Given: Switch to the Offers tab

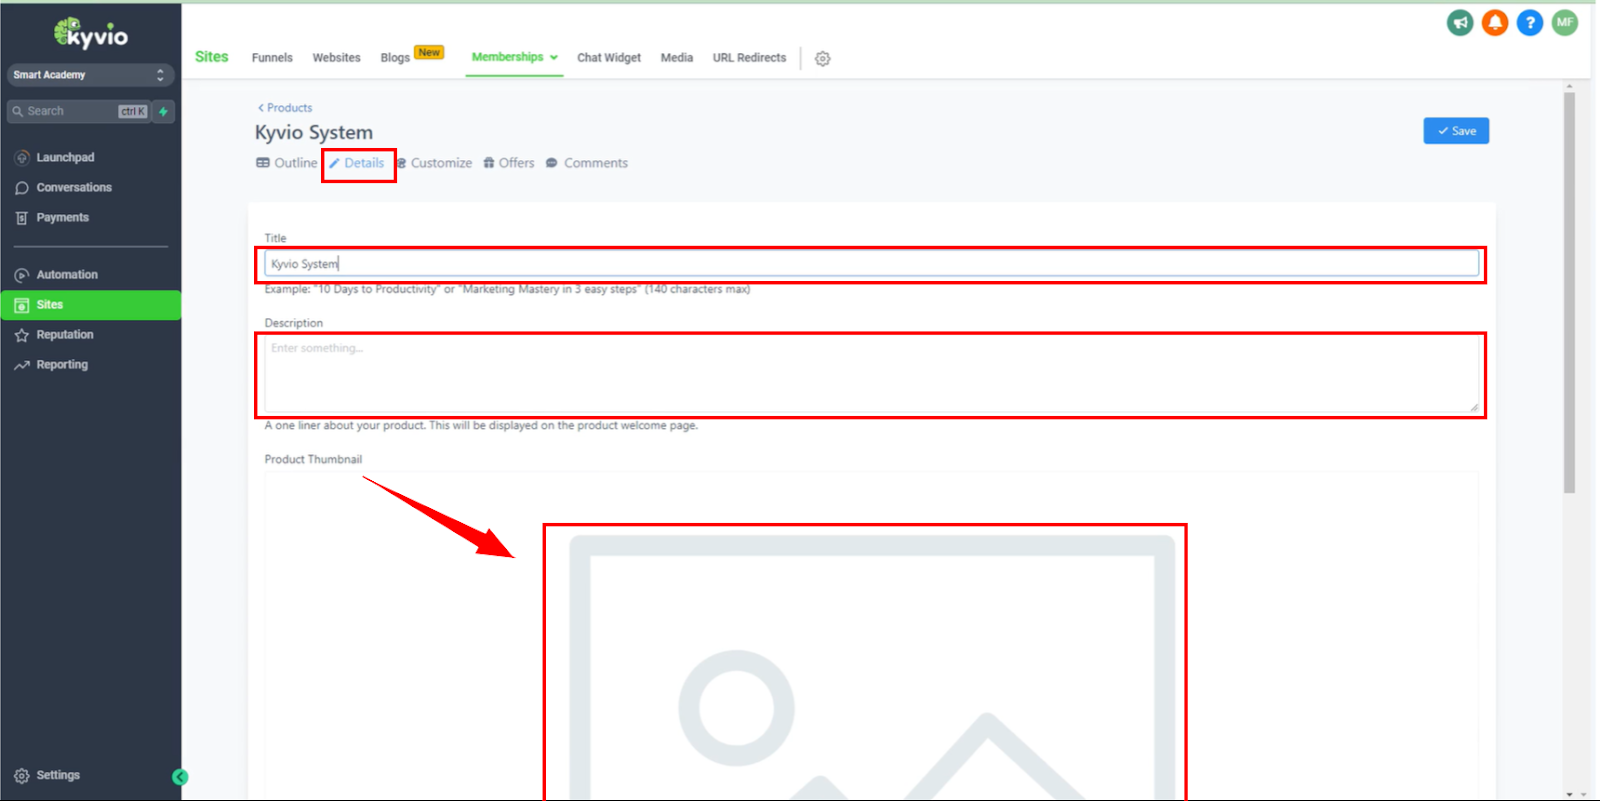Looking at the screenshot, I should 509,163.
